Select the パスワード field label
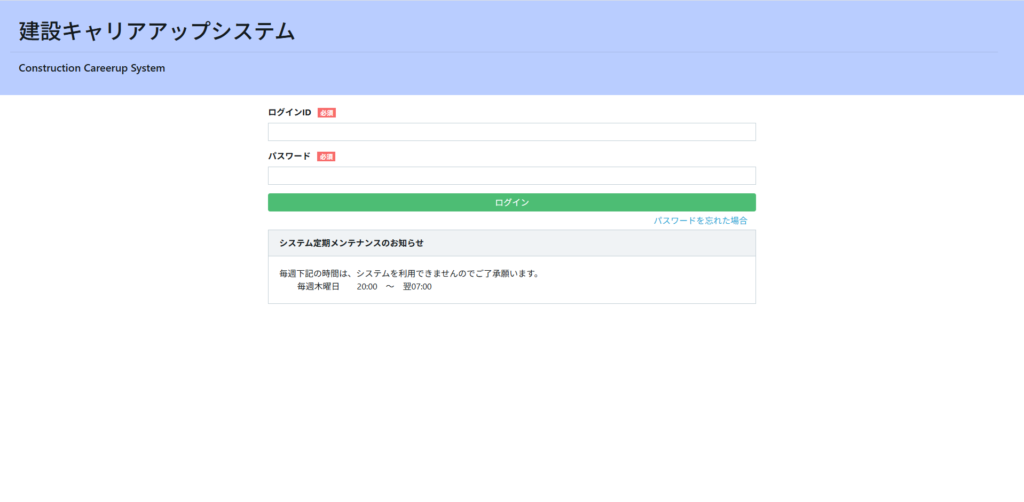 tap(290, 156)
